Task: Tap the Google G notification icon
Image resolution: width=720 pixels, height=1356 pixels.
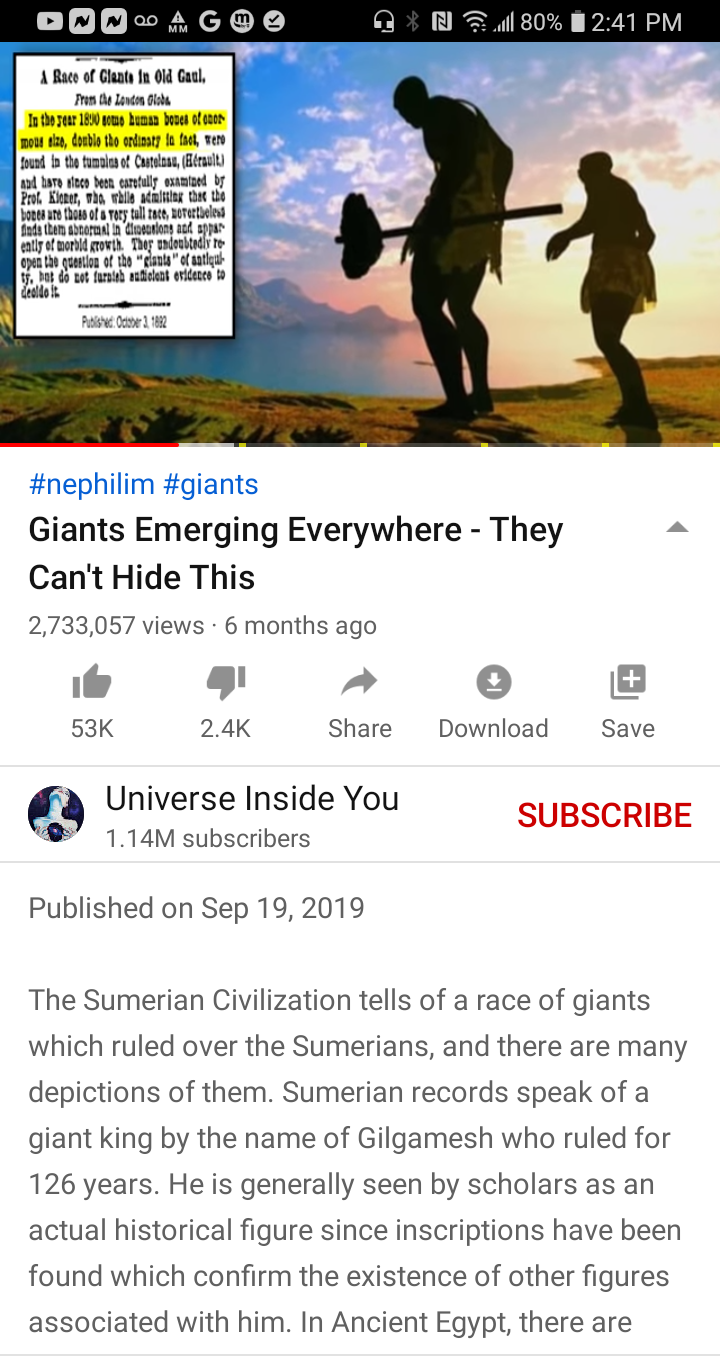Action: pos(211,21)
